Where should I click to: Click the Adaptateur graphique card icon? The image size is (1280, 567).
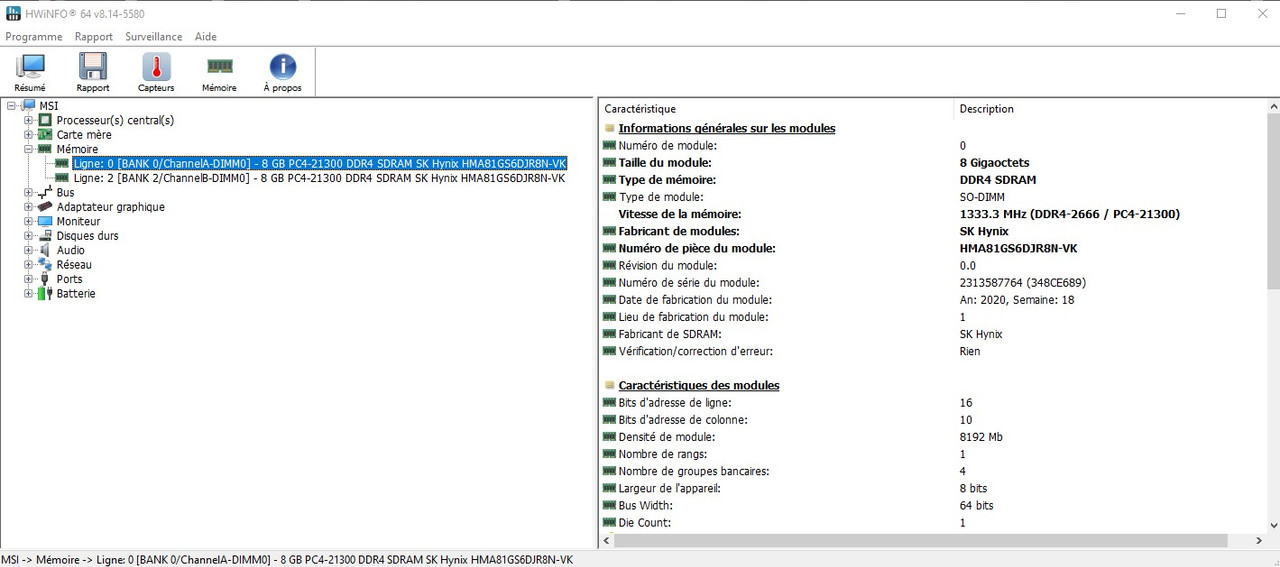click(x=45, y=207)
